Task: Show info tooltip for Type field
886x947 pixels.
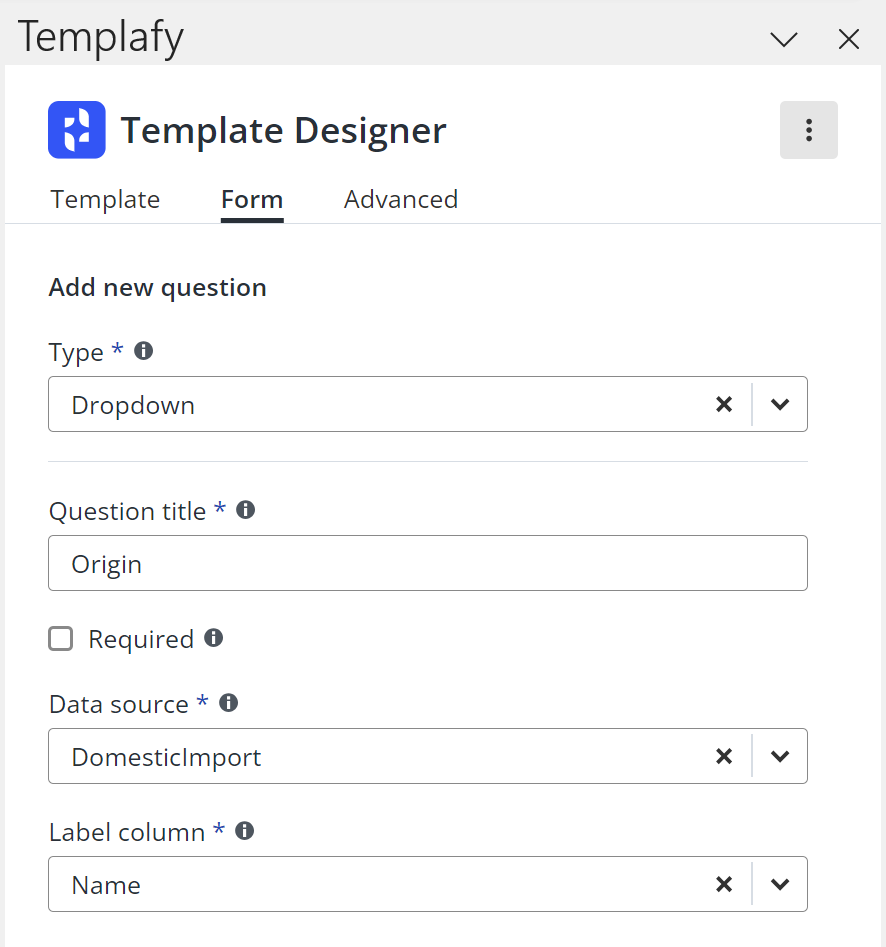Action: pyautogui.click(x=143, y=350)
